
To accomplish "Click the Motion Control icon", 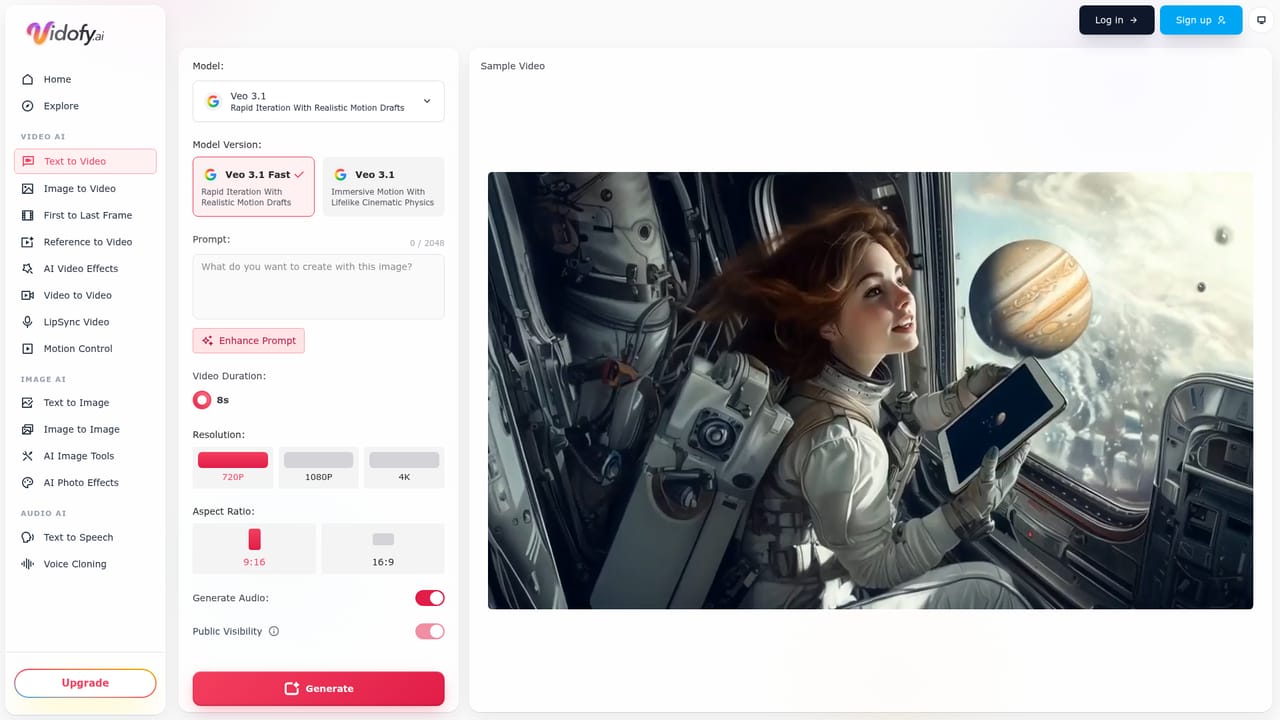I will pyautogui.click(x=28, y=349).
